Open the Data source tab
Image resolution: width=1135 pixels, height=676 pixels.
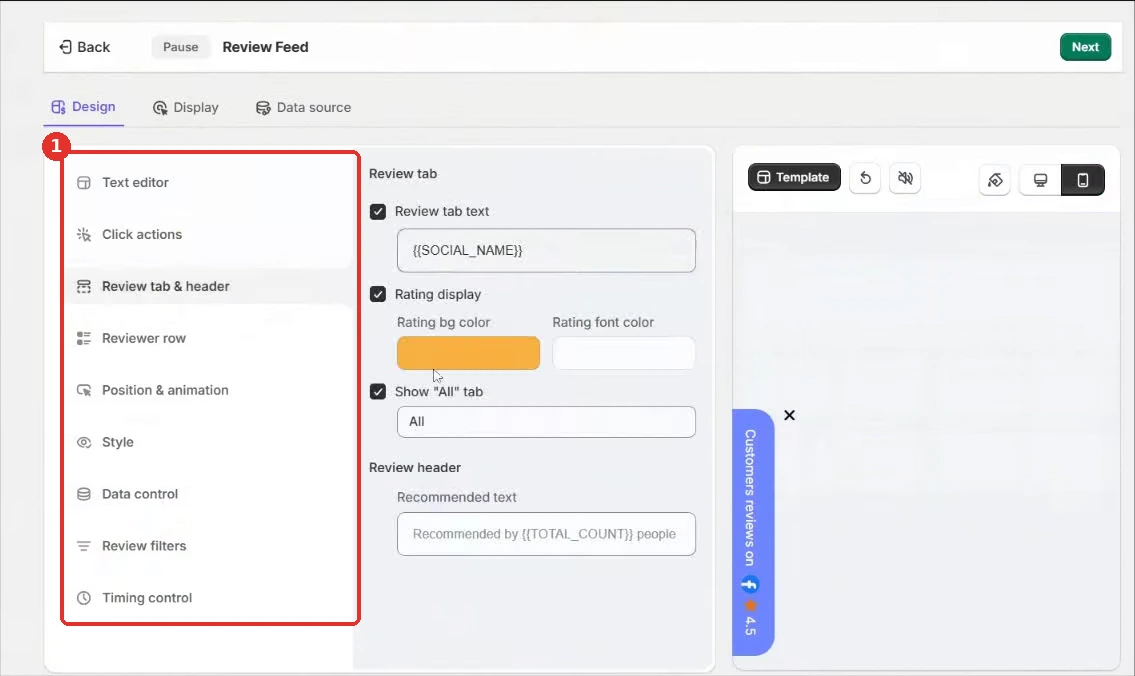[x=303, y=108]
